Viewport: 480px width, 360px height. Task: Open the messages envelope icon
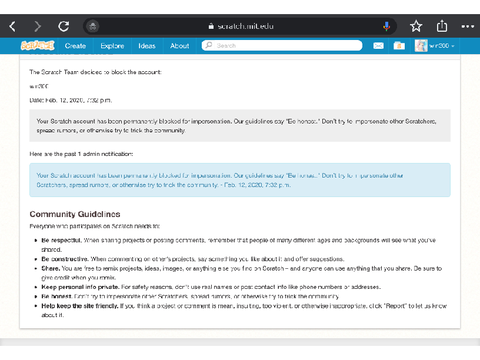point(378,46)
